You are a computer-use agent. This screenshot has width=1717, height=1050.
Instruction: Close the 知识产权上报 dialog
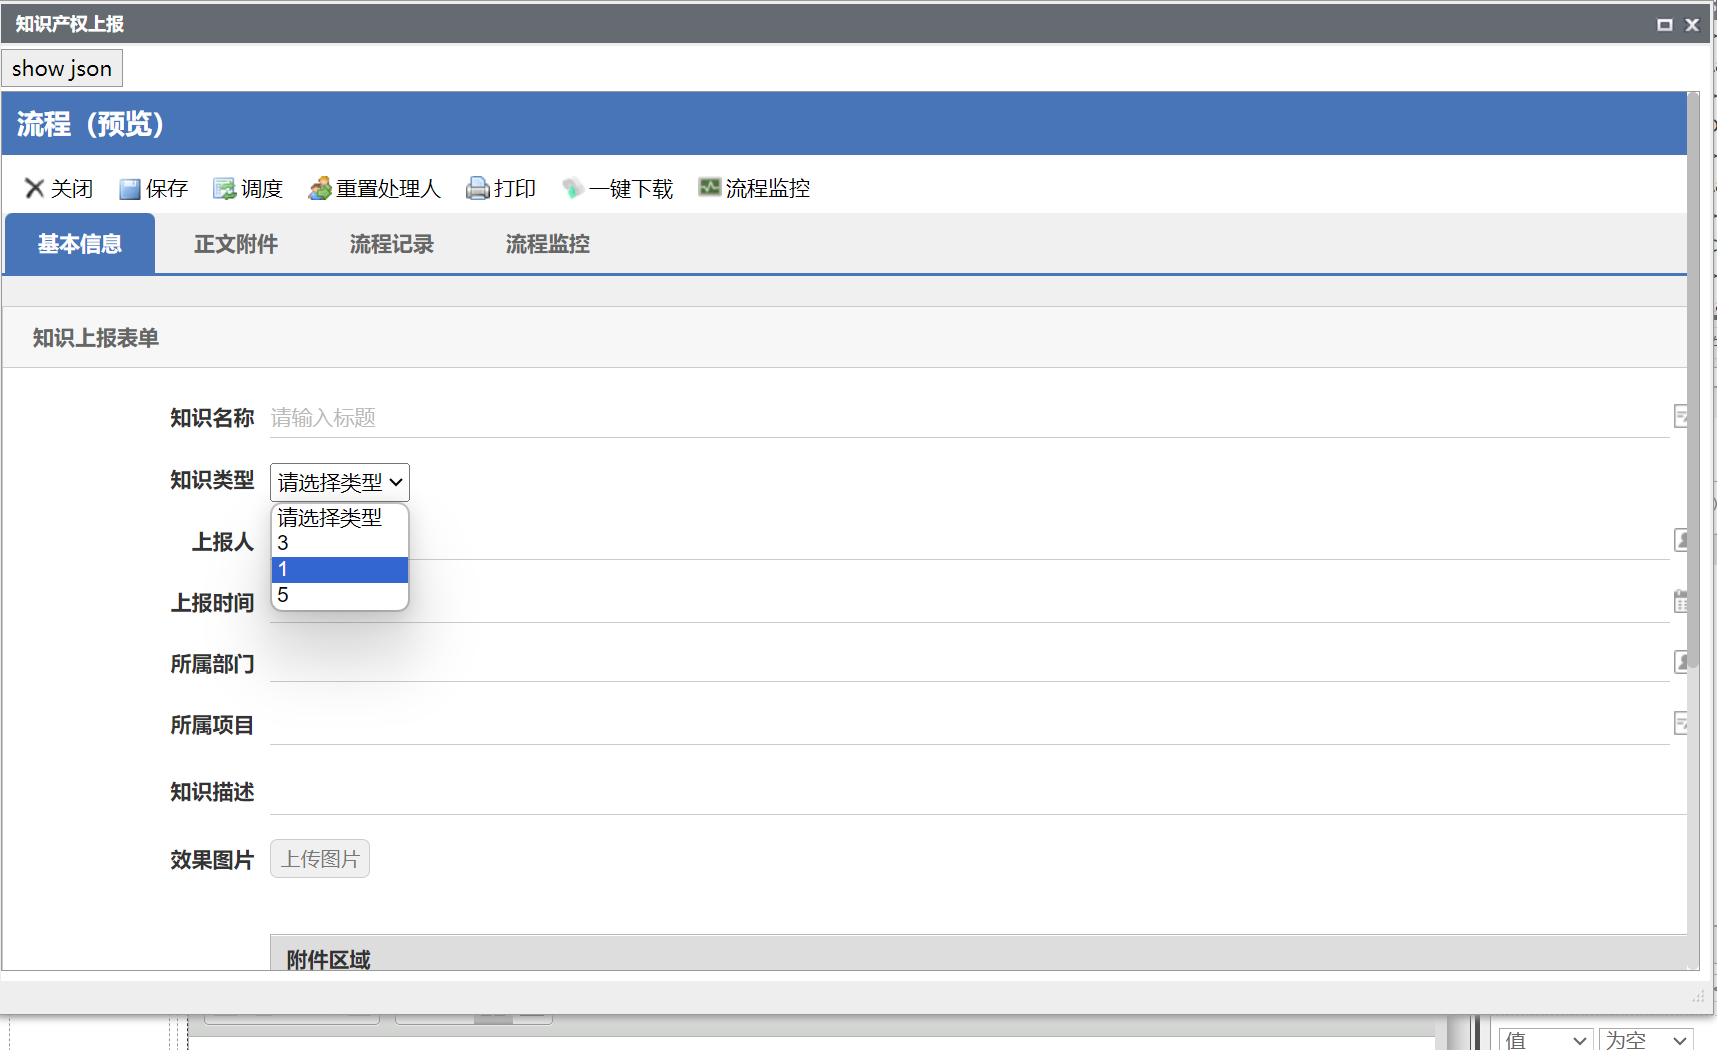1692,24
